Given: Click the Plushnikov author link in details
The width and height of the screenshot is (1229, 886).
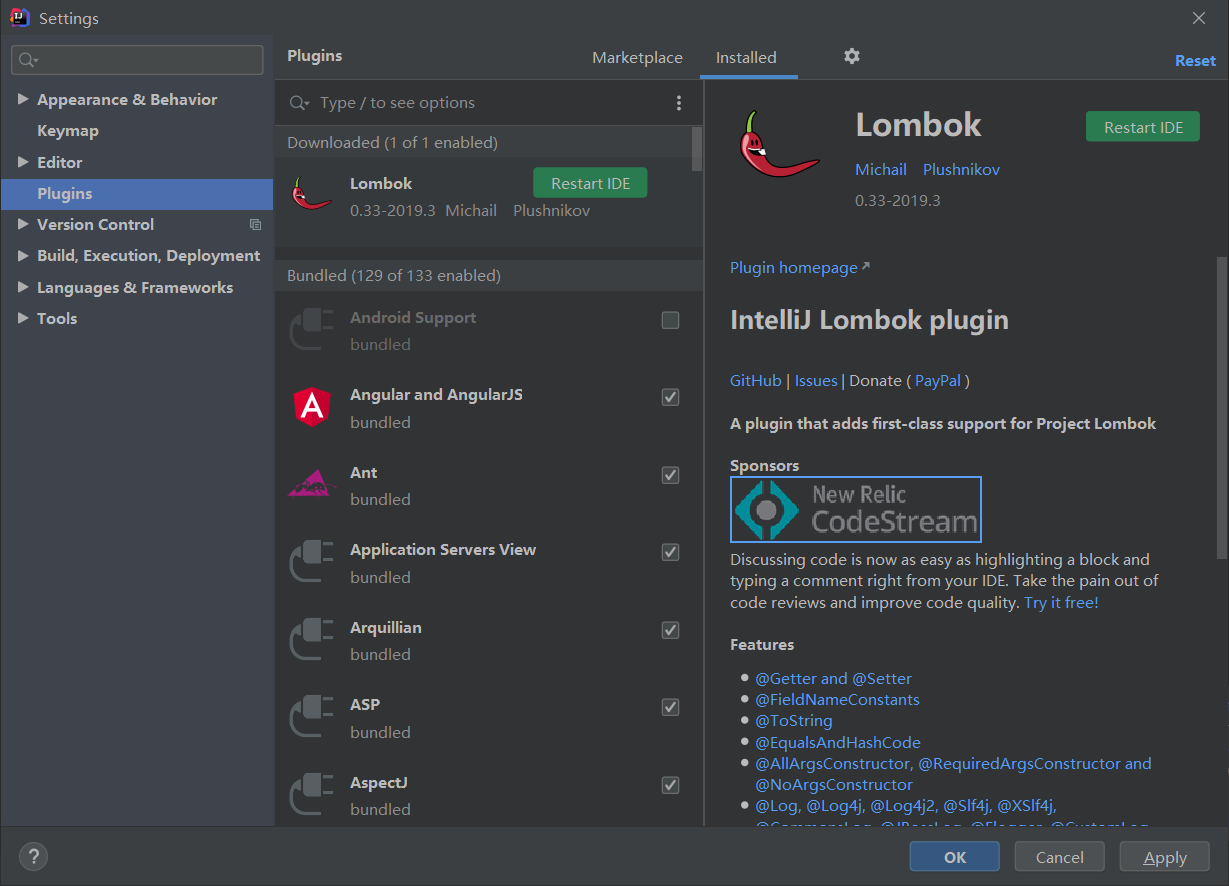Looking at the screenshot, I should tap(961, 170).
